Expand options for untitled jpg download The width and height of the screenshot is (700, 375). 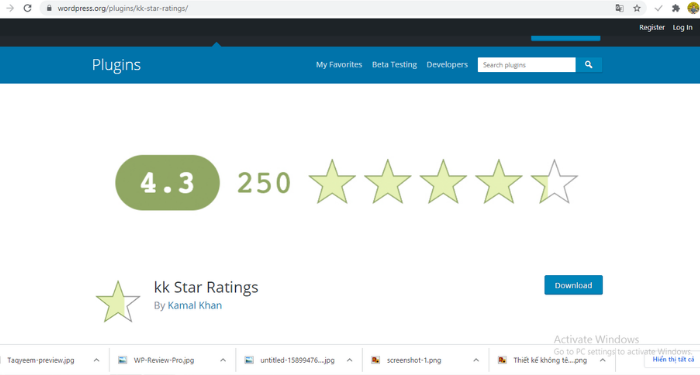(350, 360)
